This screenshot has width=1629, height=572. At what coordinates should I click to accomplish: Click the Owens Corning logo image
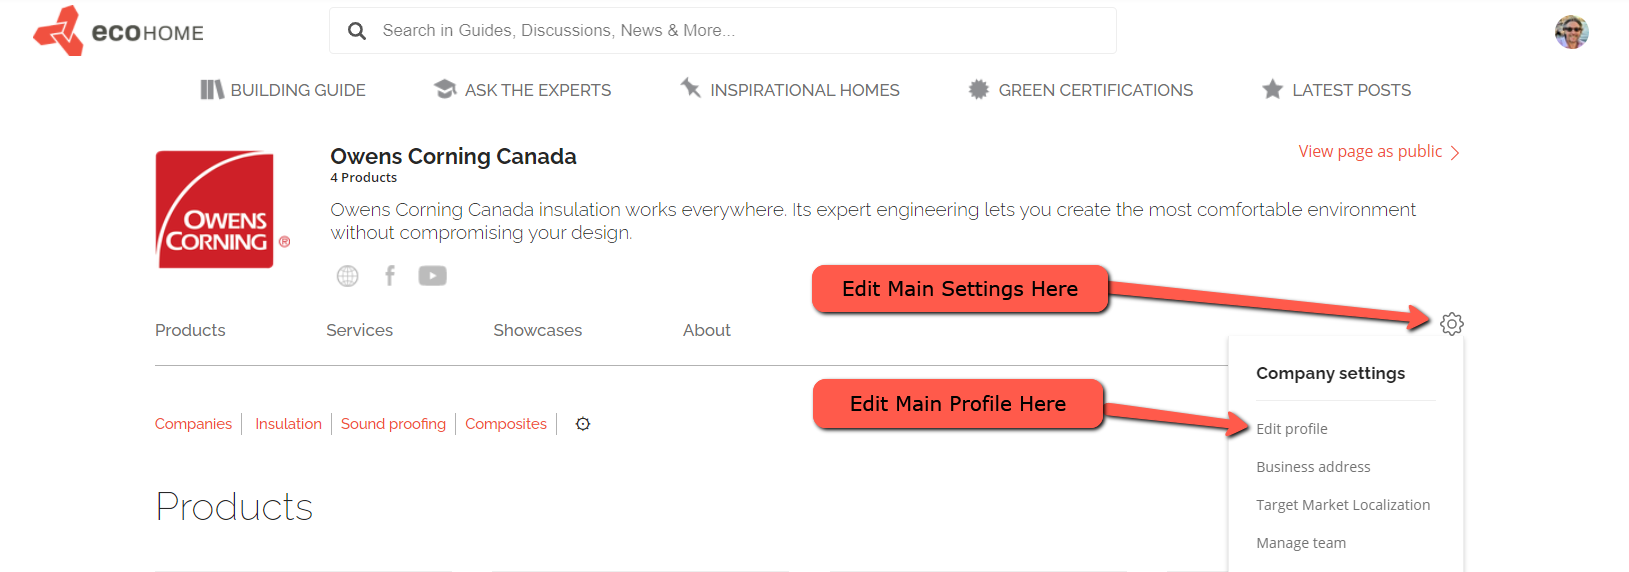point(216,210)
